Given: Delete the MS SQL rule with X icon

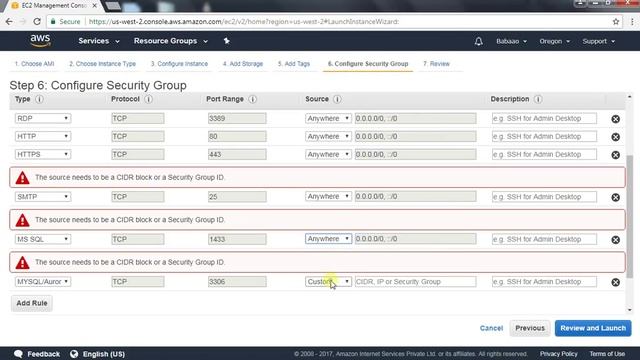Looking at the screenshot, I should (616, 240).
